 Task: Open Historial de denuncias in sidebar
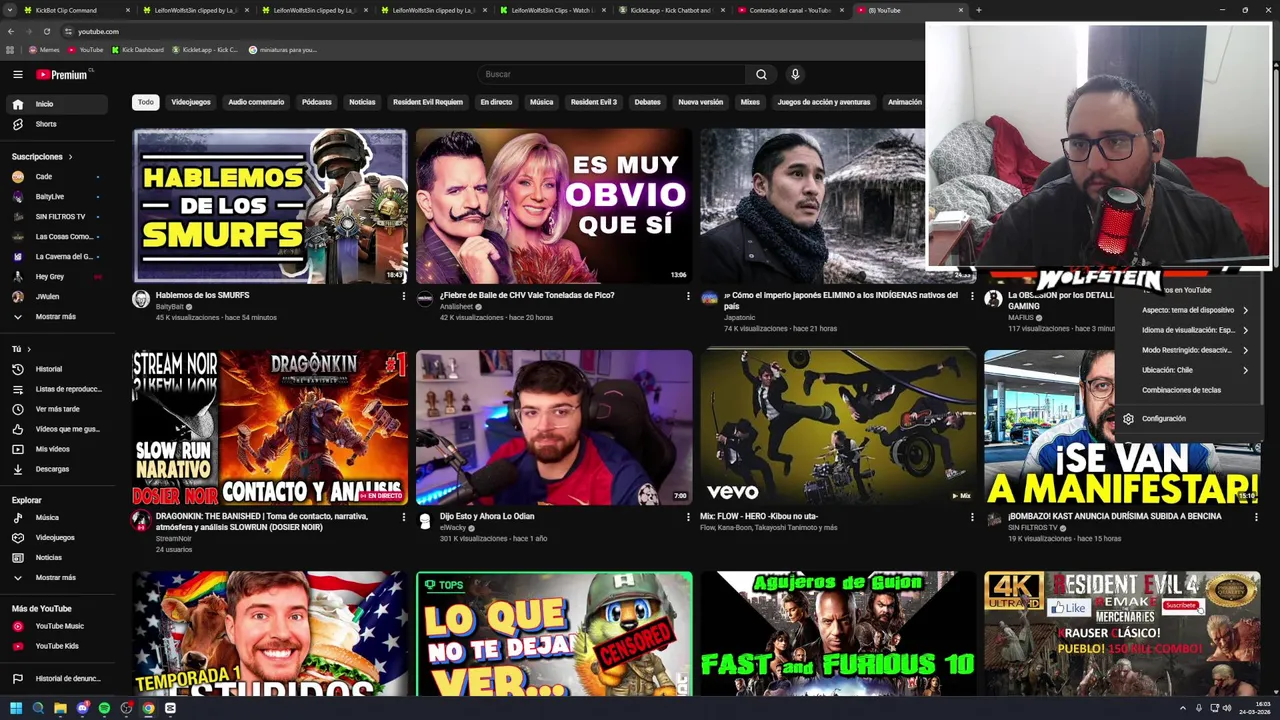58,679
